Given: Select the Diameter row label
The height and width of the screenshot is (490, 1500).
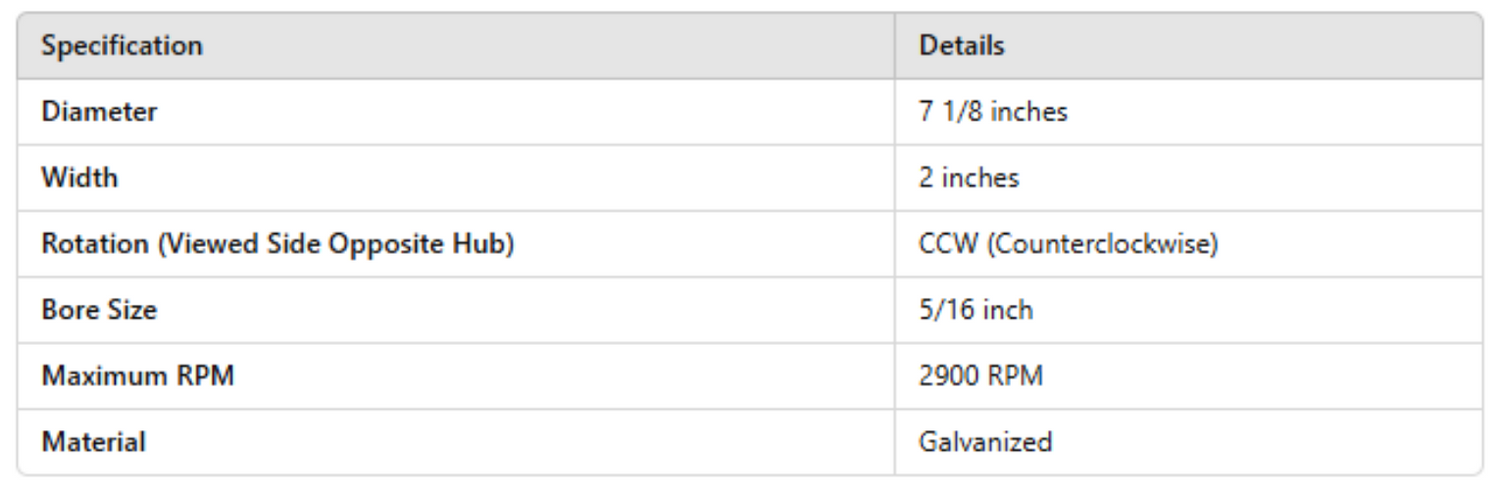Looking at the screenshot, I should 99,112.
